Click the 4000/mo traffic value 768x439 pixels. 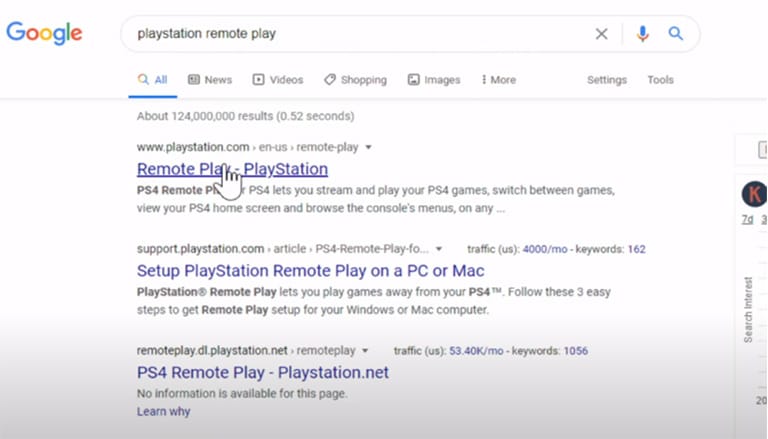tap(545, 249)
